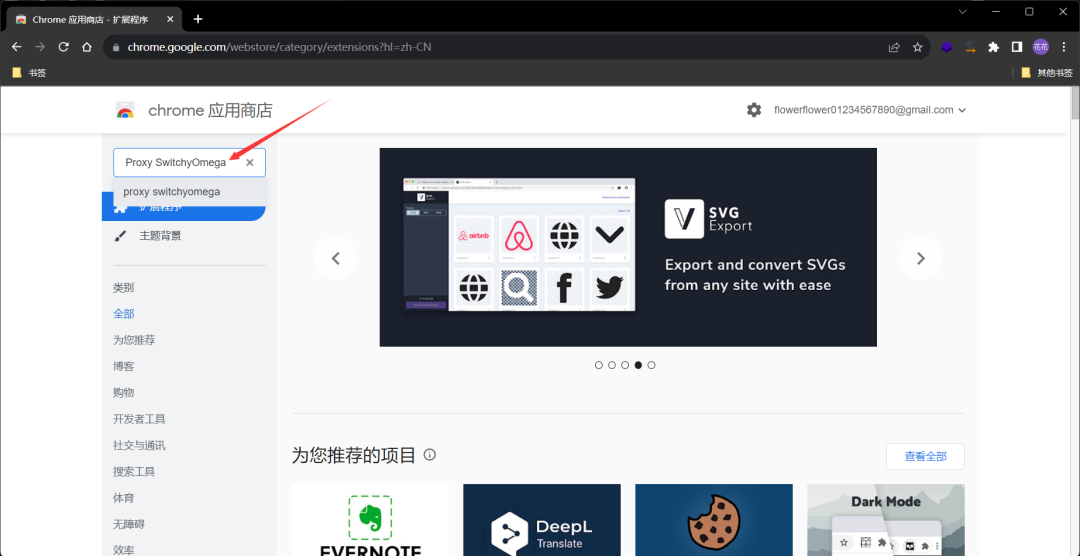This screenshot has height=556, width=1080.
Task: Expand the account email dropdown
Action: (x=962, y=110)
